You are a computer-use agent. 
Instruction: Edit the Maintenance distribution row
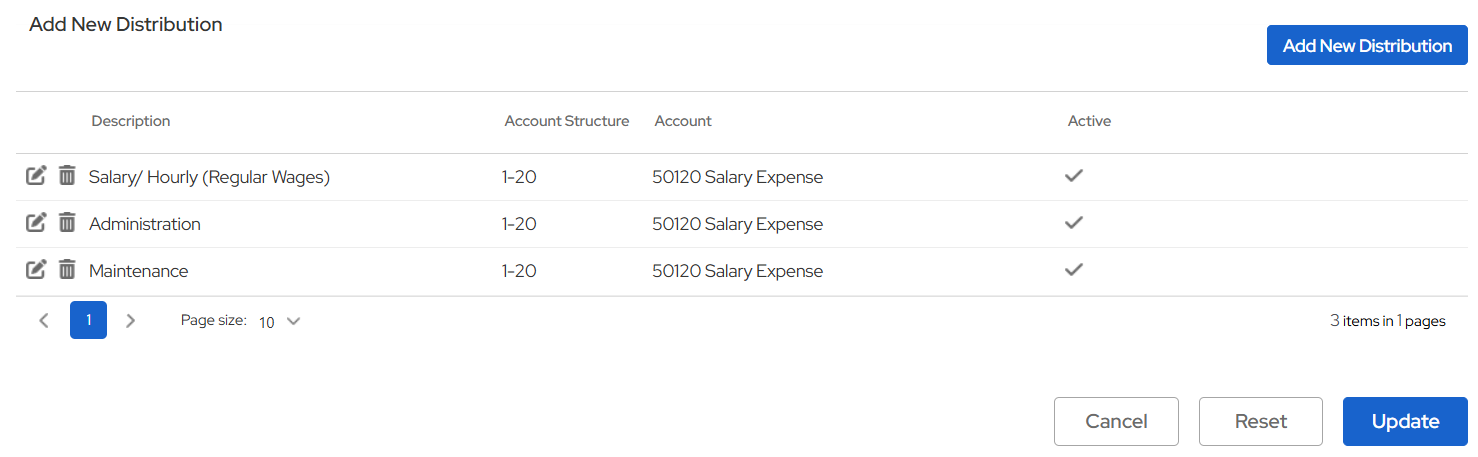pos(35,270)
